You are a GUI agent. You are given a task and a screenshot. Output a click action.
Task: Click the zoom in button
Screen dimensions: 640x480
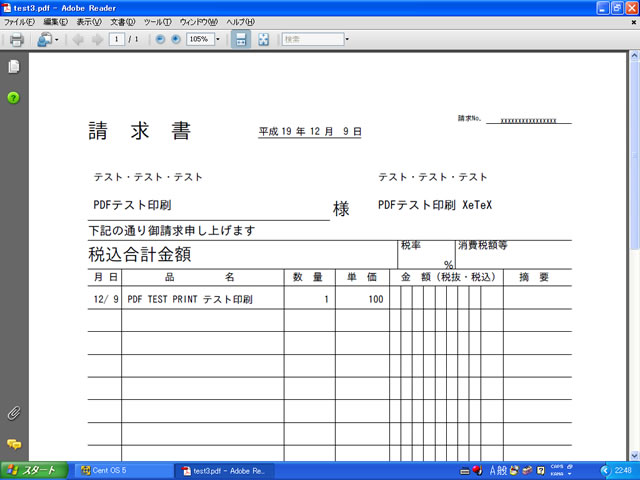(176, 40)
